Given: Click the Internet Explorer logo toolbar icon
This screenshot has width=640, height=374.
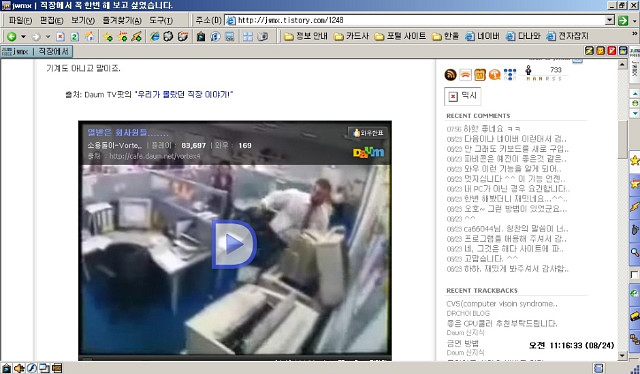Looking at the screenshot, I should pyautogui.click(x=154, y=36).
